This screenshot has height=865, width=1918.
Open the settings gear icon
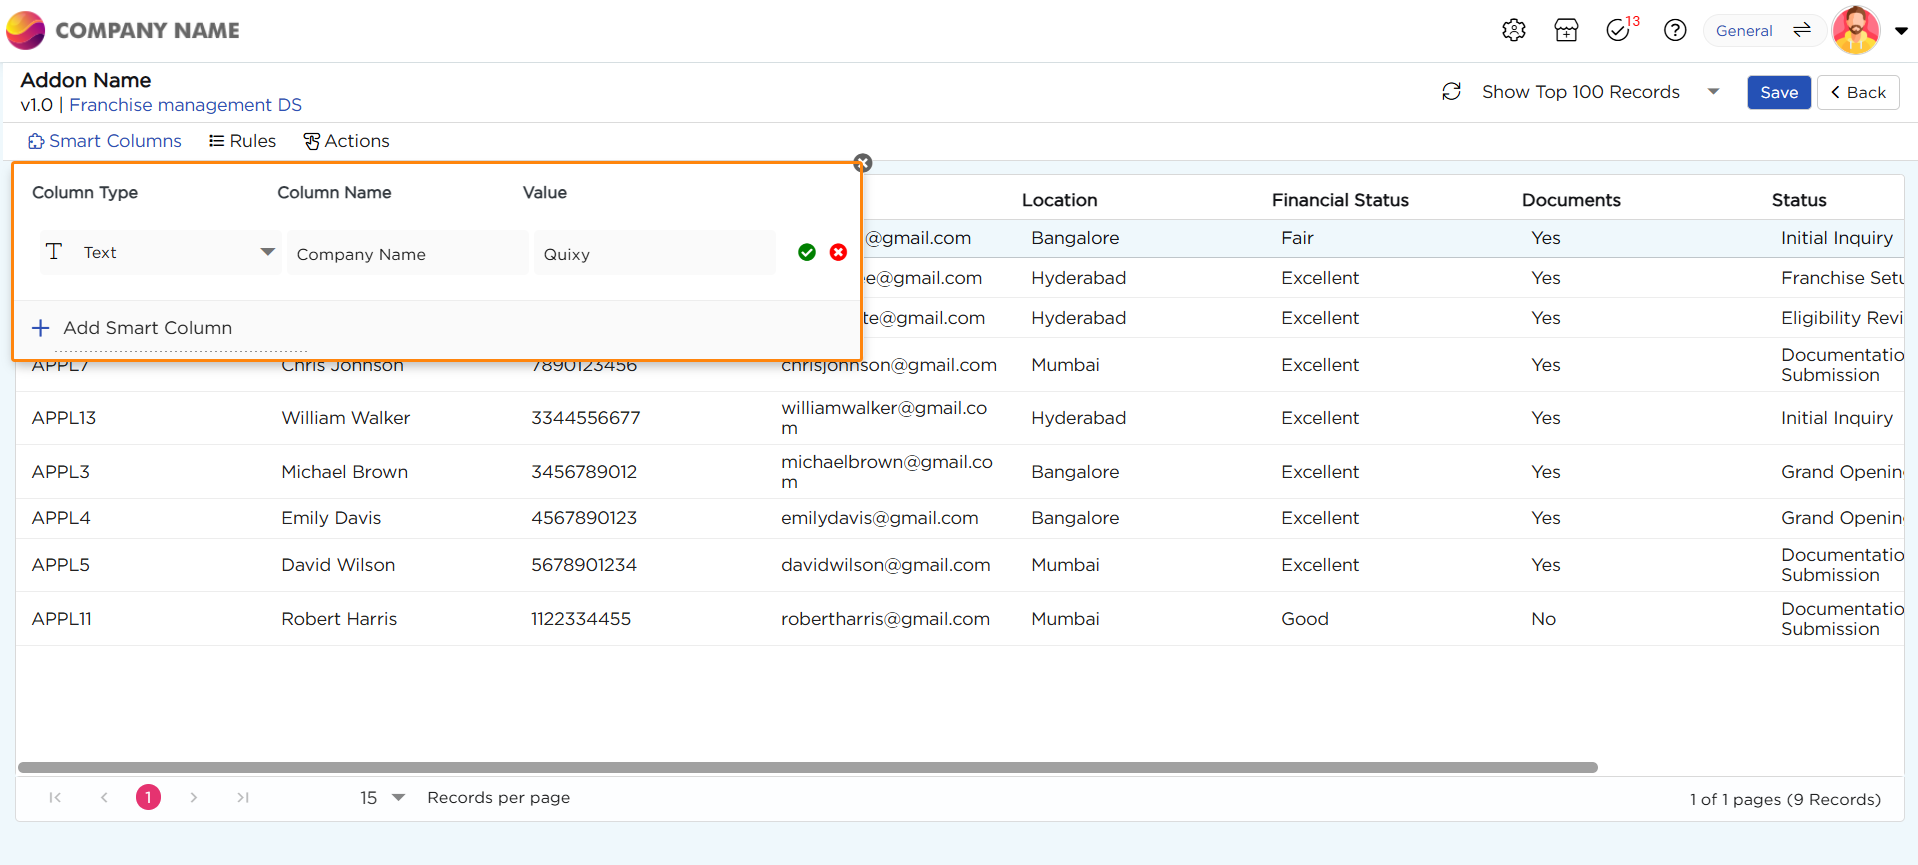tap(1513, 30)
